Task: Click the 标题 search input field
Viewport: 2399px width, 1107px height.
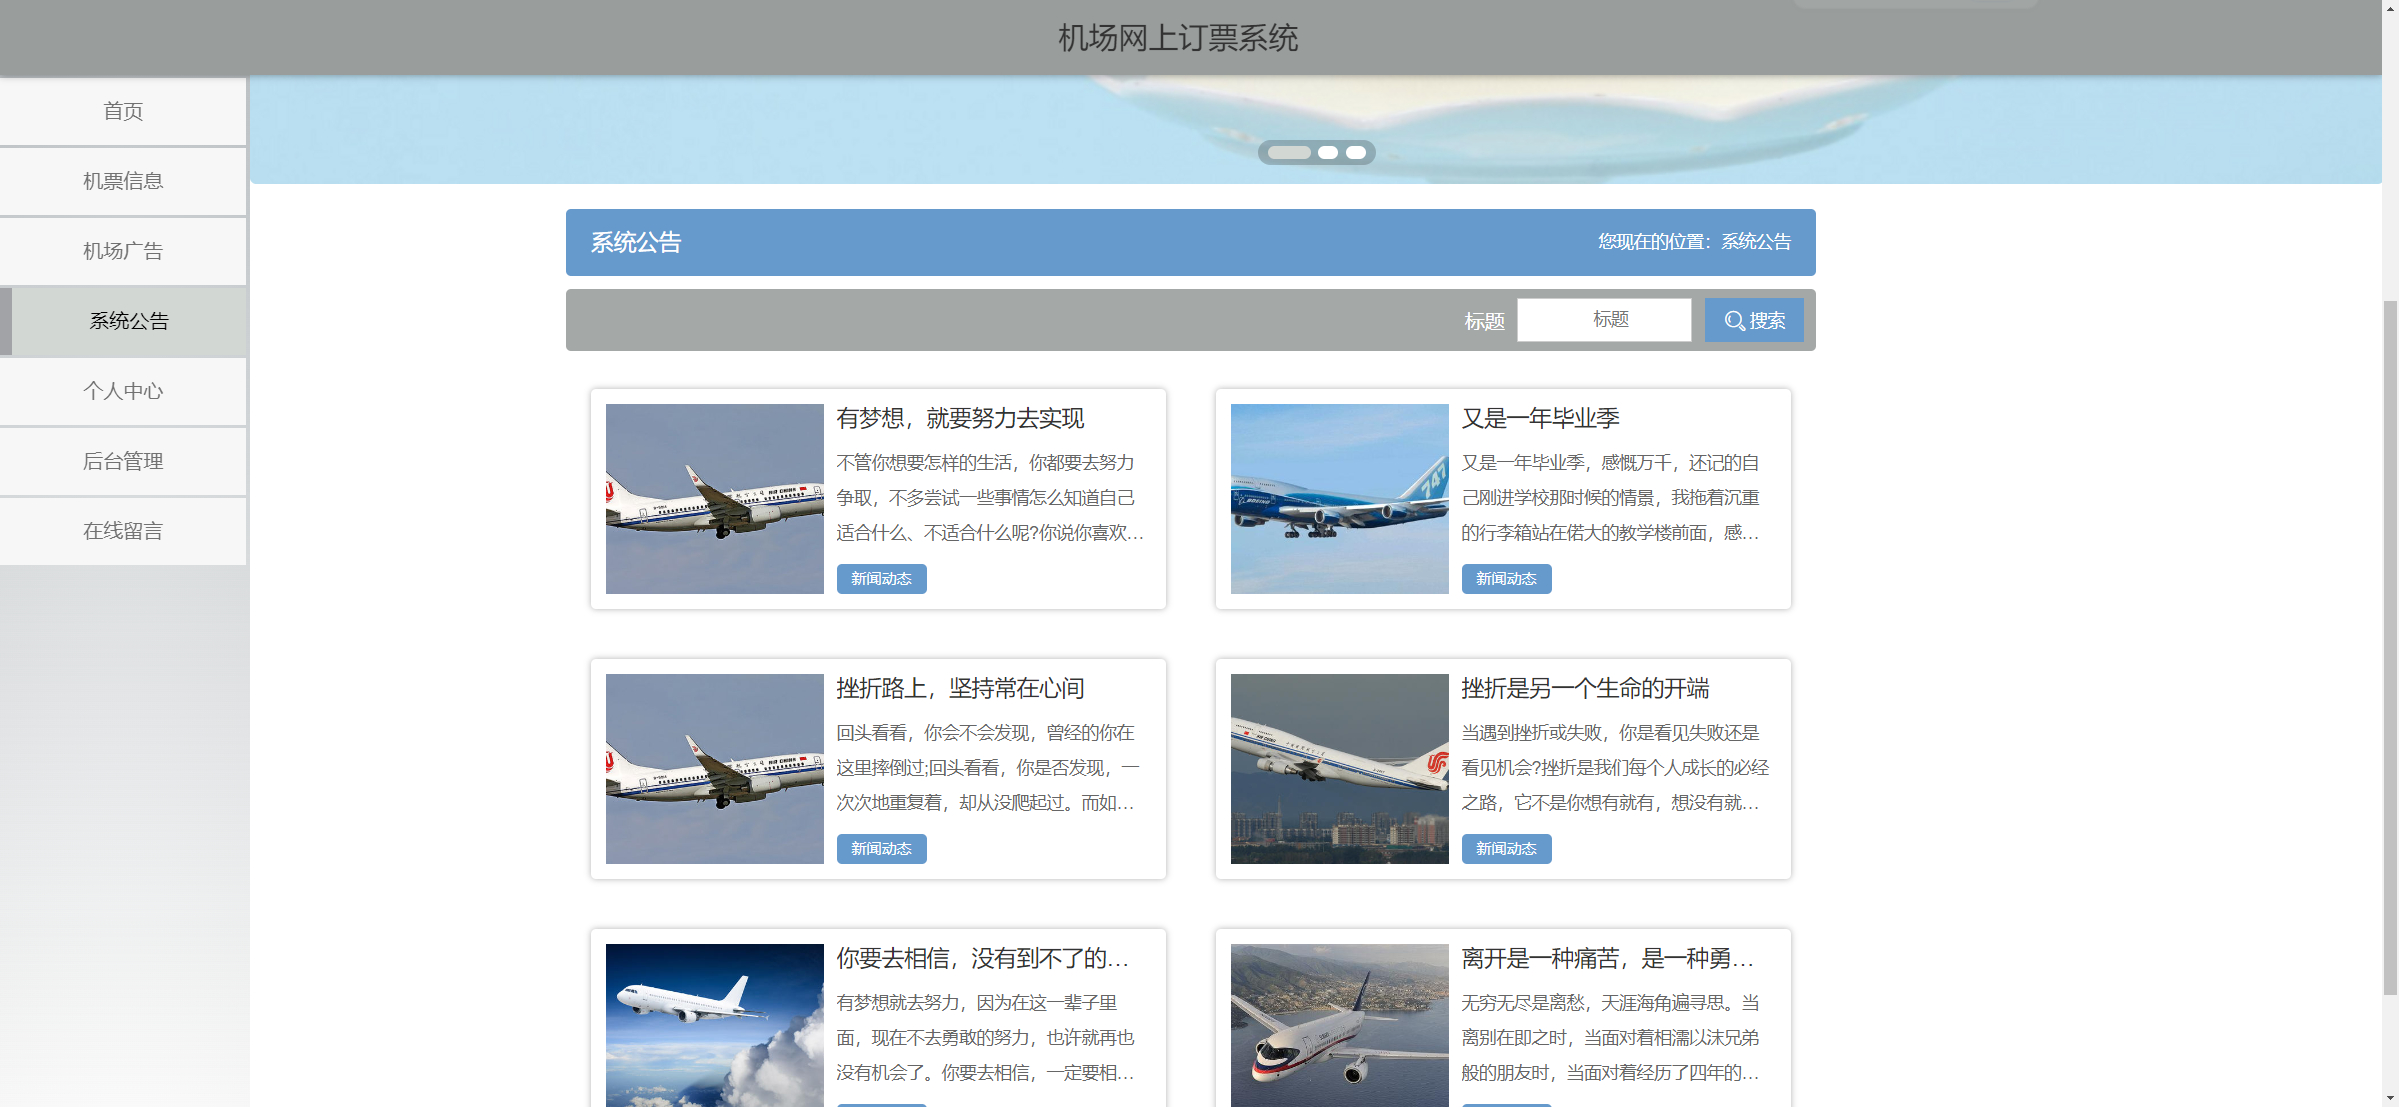Action: [x=1603, y=320]
